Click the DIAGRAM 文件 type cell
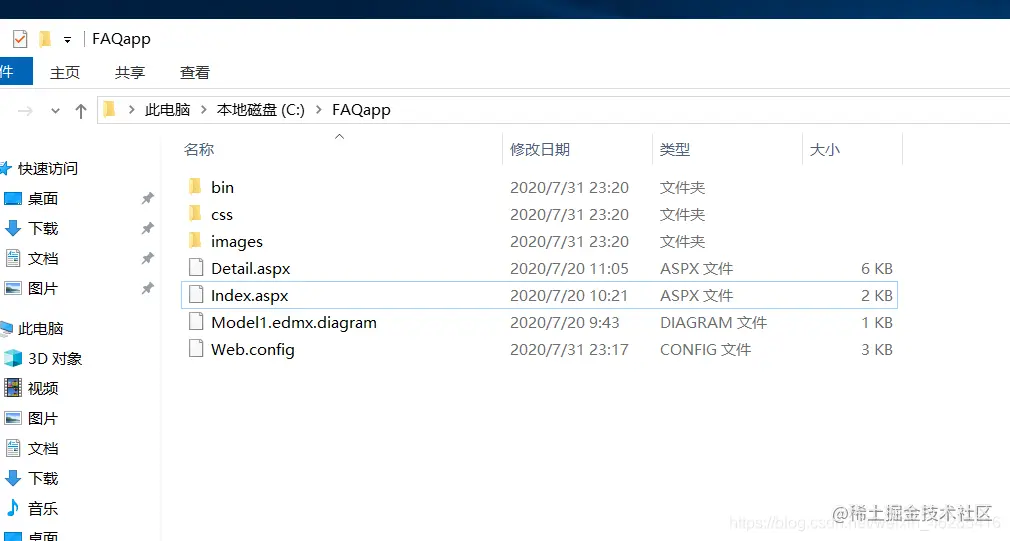This screenshot has width=1010, height=541. (x=713, y=323)
